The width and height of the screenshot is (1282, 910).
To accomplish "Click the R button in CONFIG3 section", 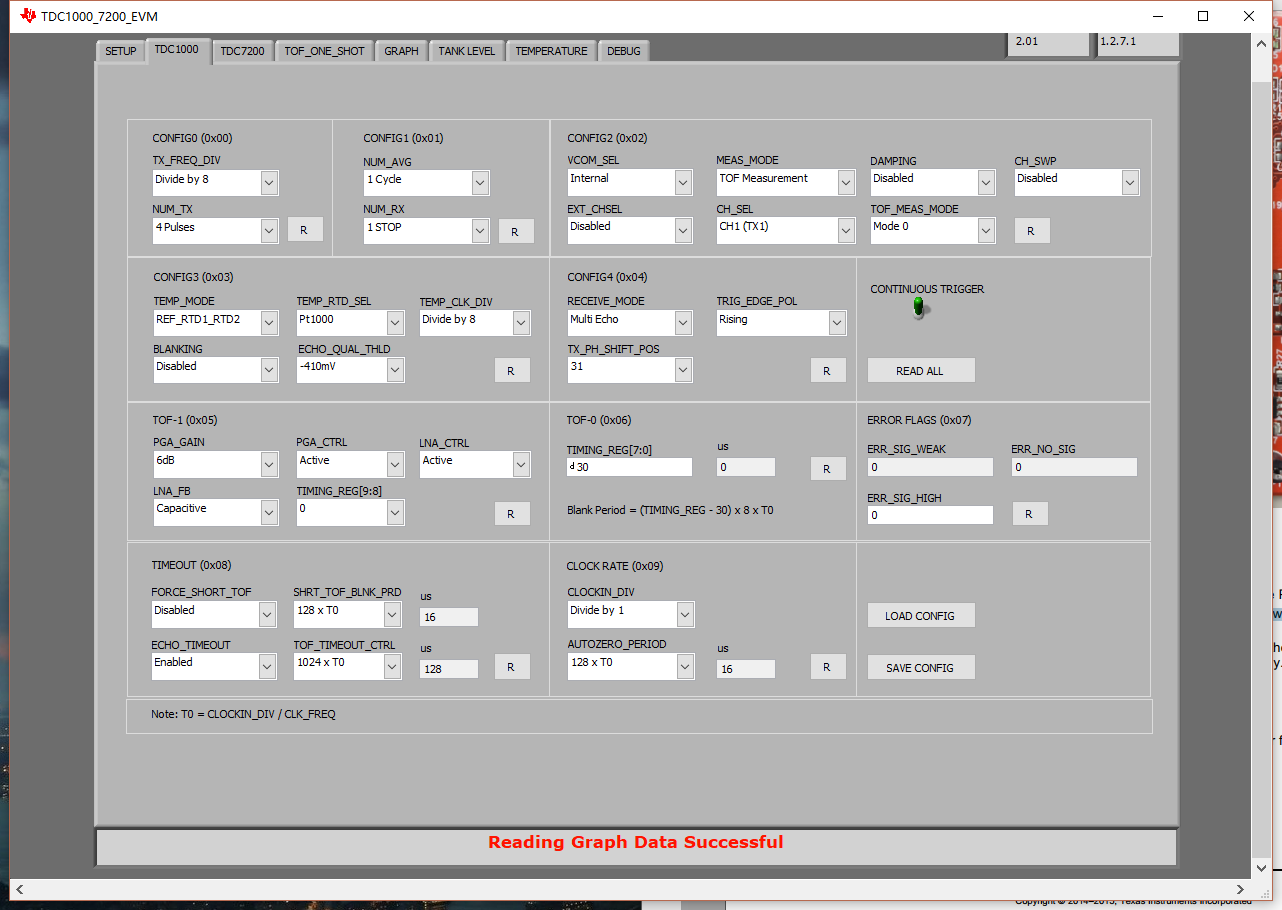I will point(511,370).
